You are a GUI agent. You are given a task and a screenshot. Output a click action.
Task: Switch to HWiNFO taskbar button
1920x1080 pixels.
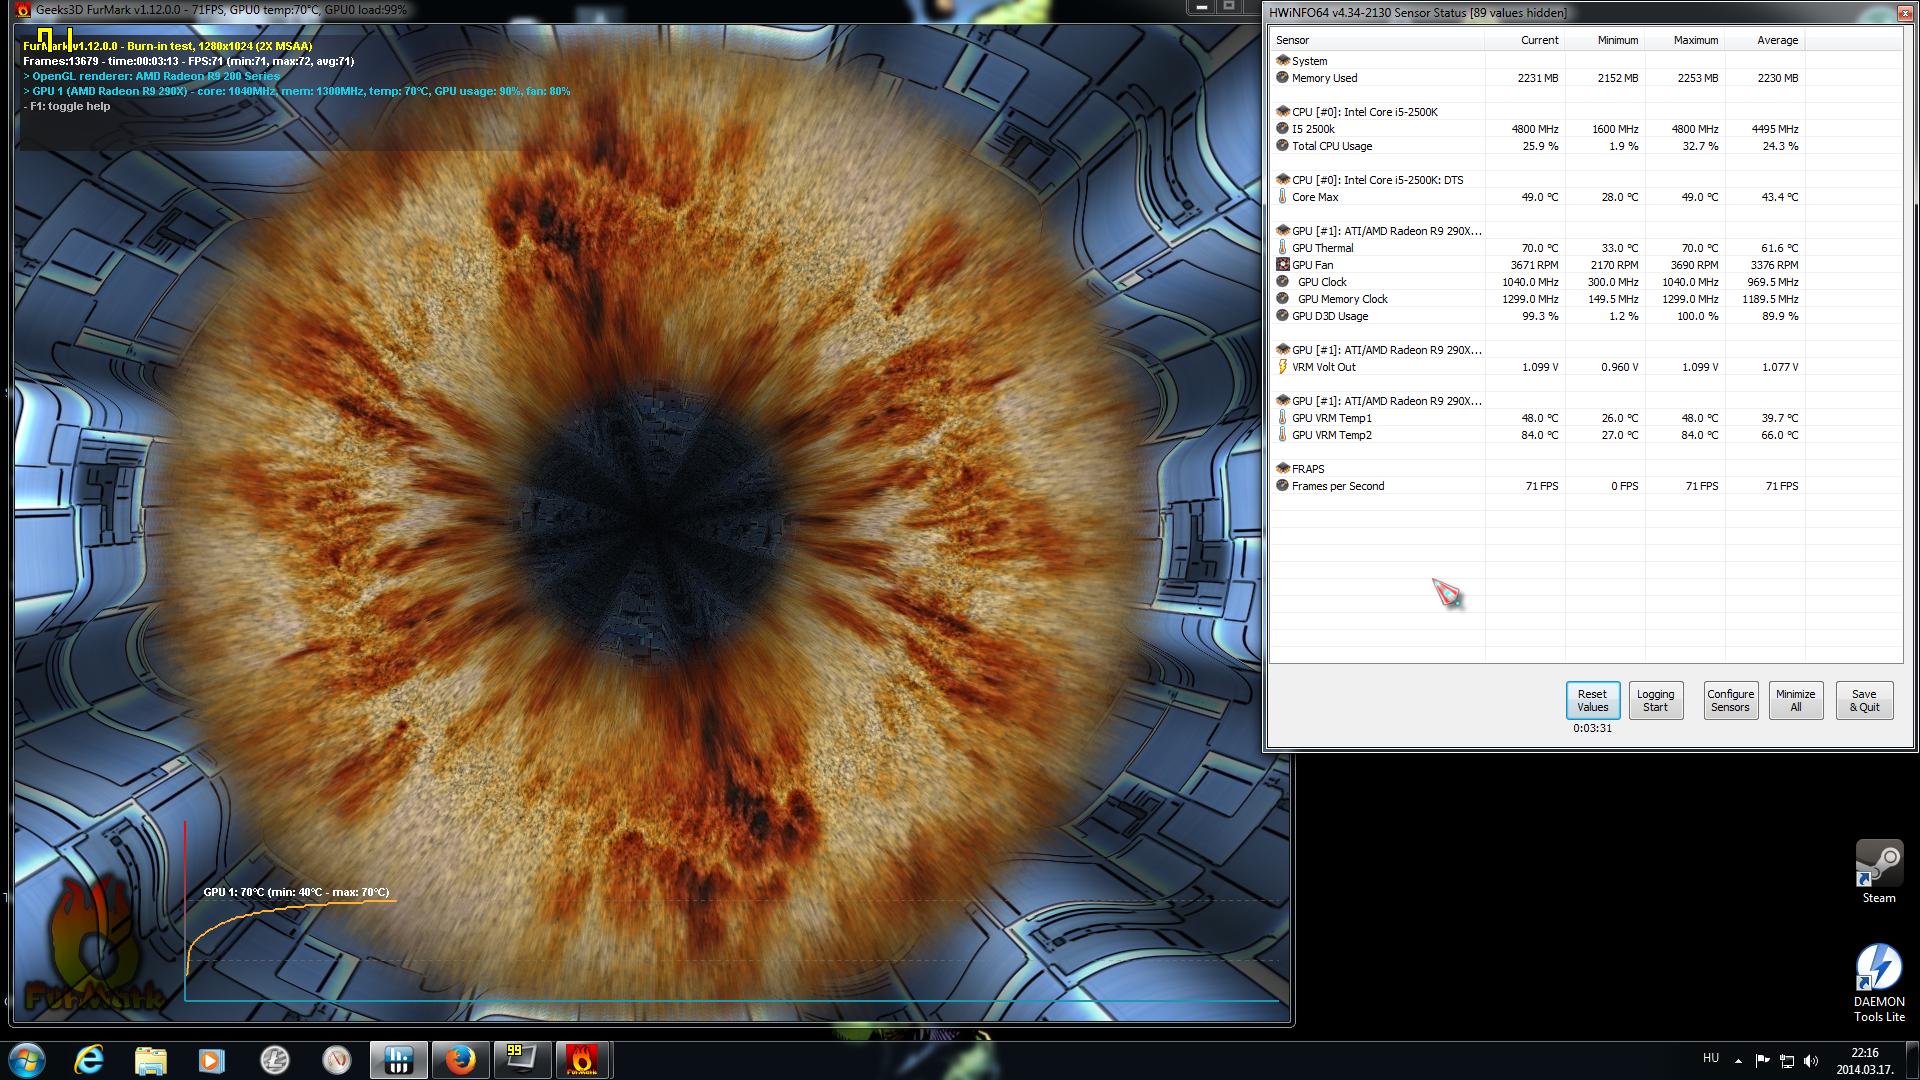click(399, 1059)
